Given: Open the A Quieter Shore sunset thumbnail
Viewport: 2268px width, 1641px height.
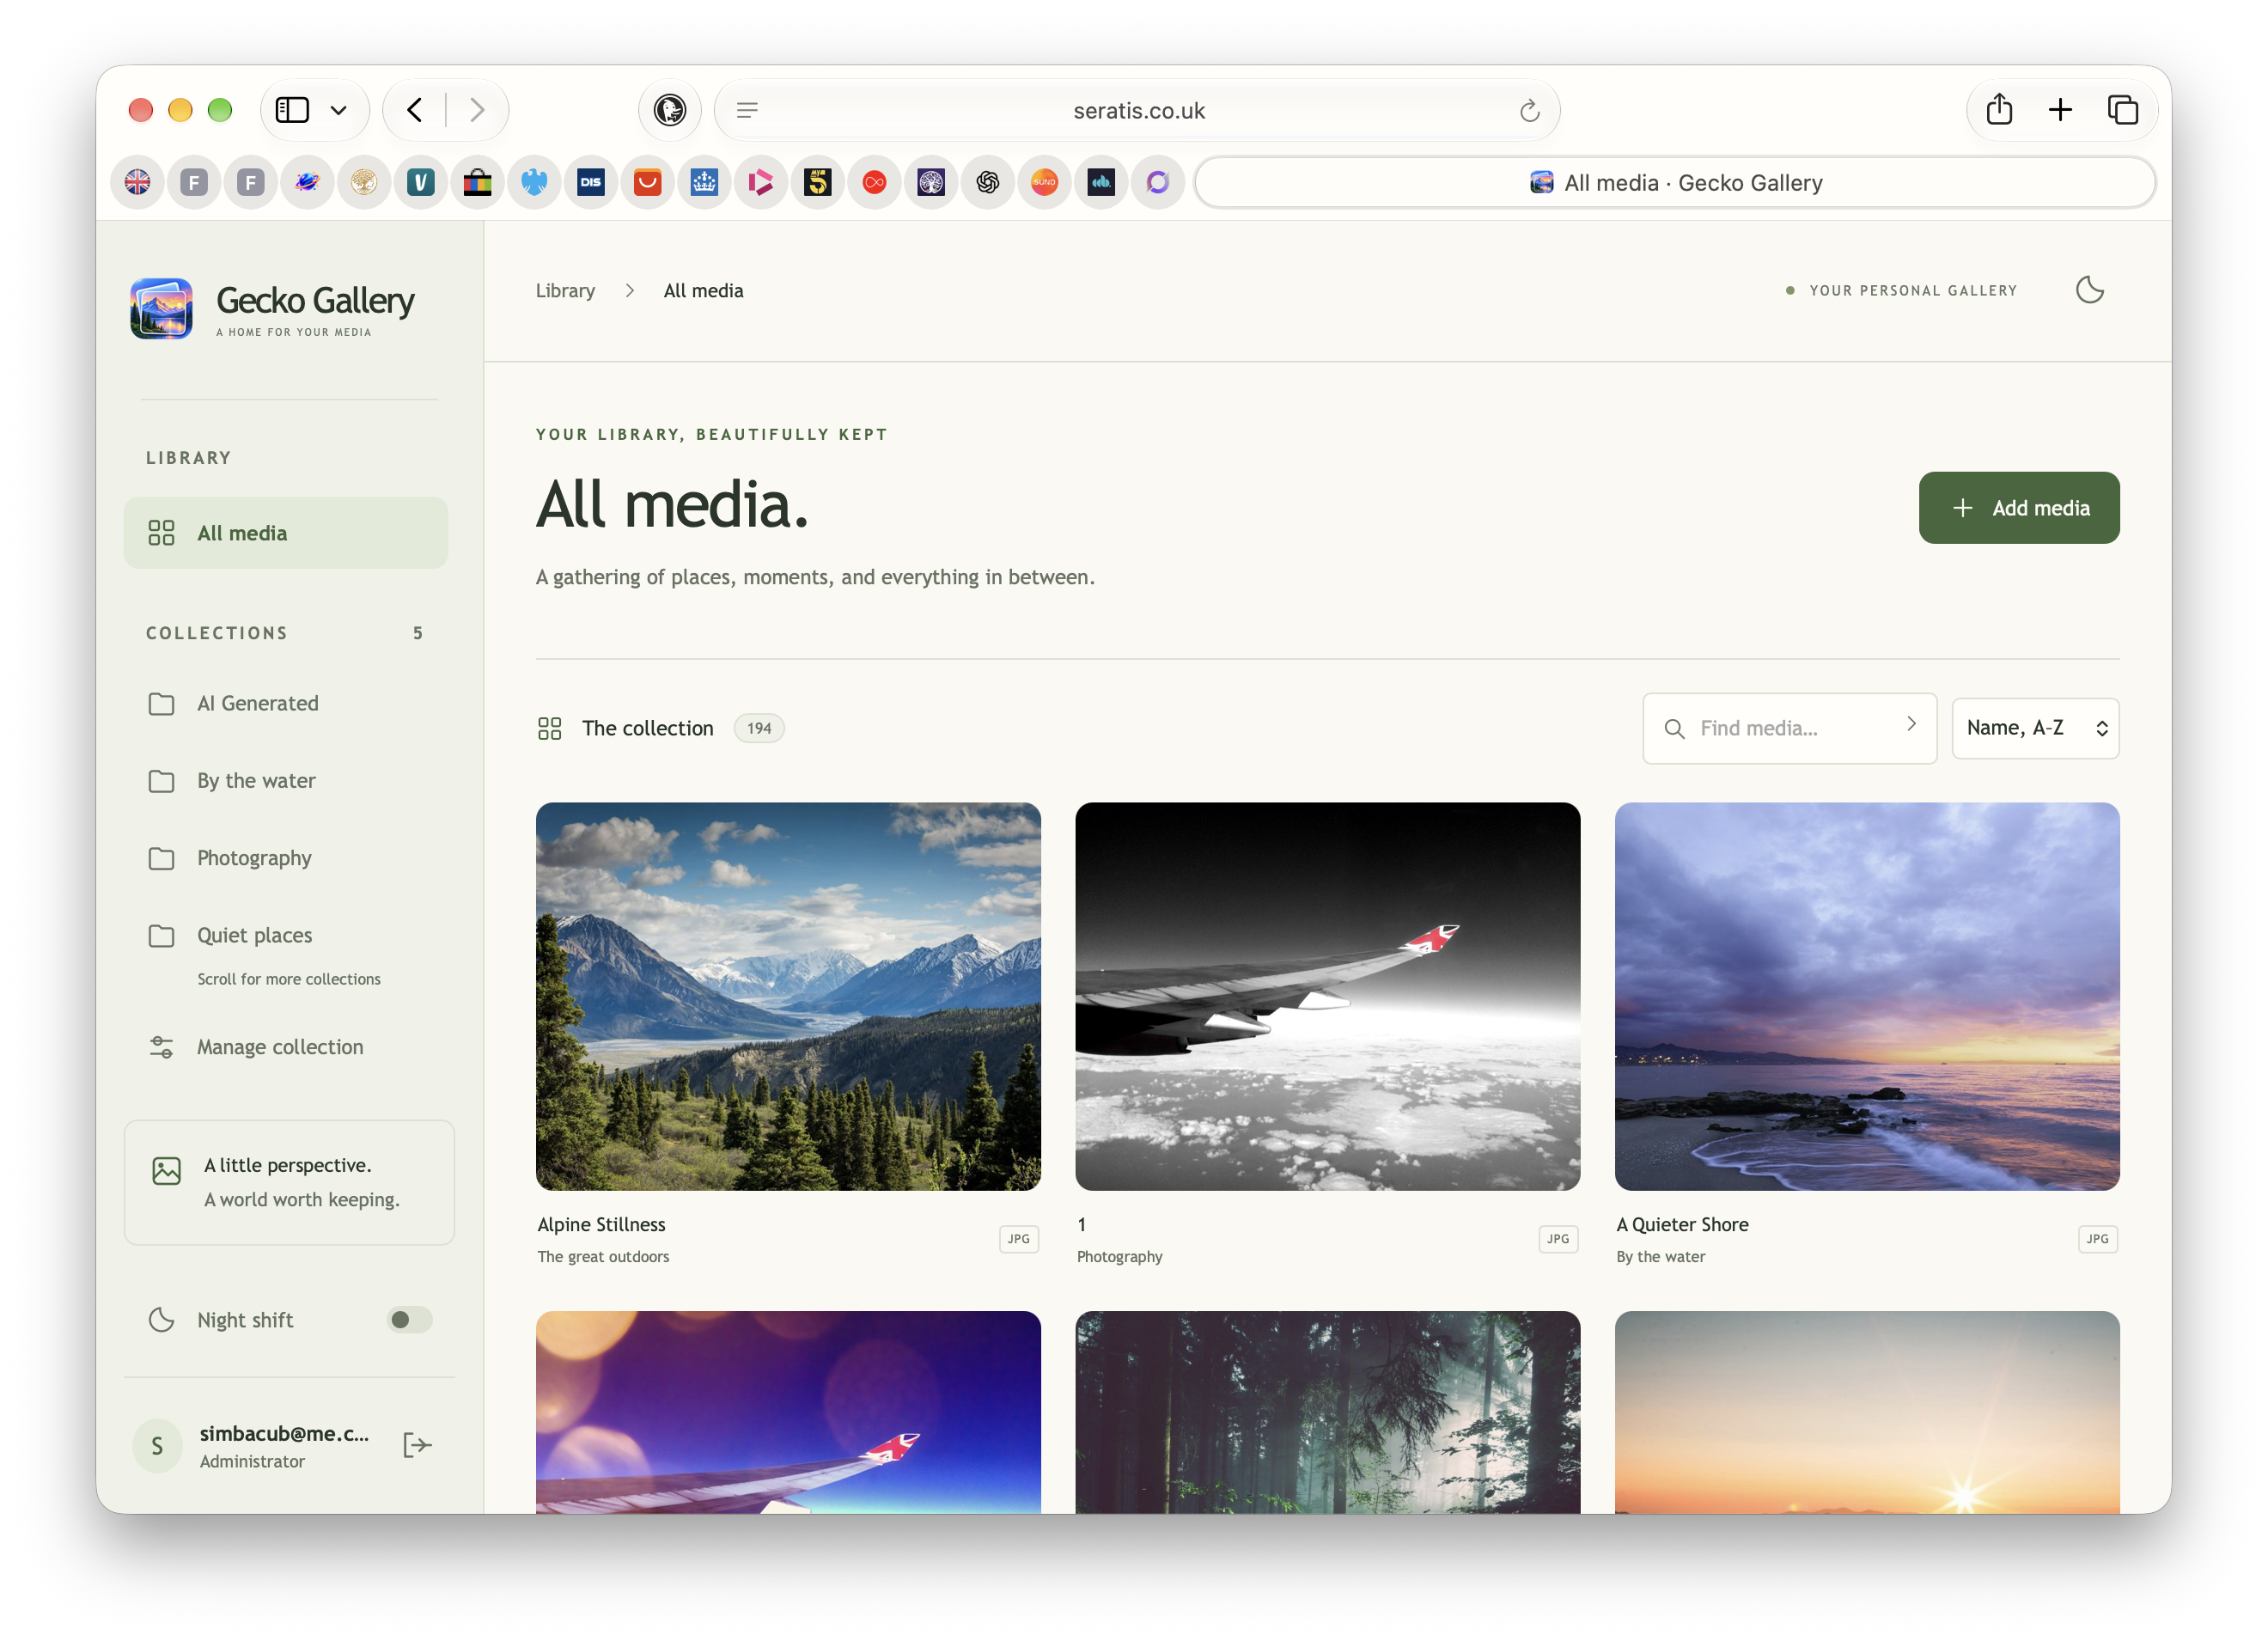Looking at the screenshot, I should tap(1866, 996).
